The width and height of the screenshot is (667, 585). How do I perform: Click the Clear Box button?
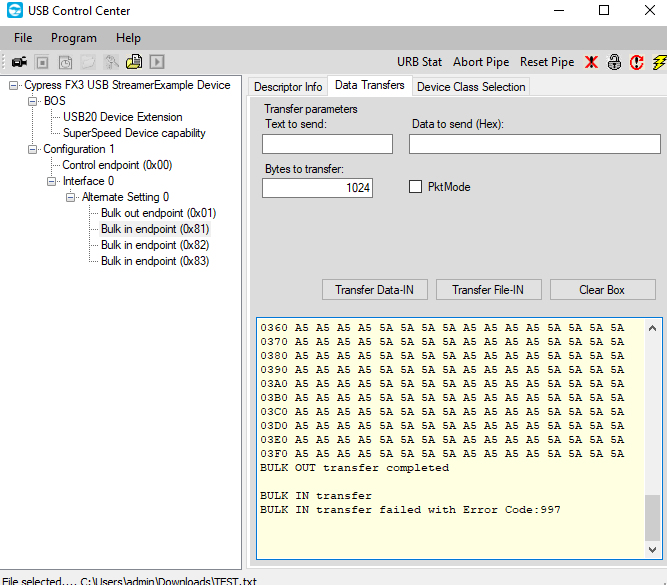click(602, 290)
